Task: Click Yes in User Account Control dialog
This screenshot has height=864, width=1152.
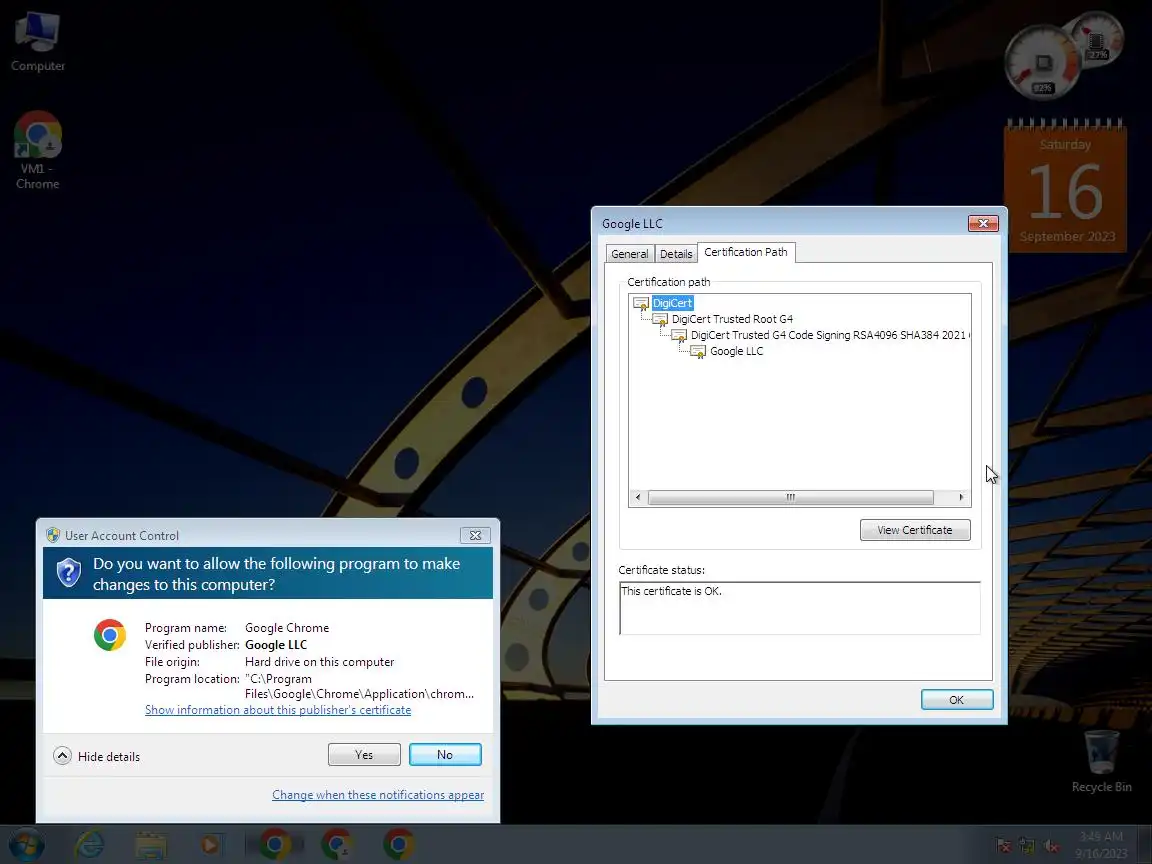Action: click(x=364, y=755)
